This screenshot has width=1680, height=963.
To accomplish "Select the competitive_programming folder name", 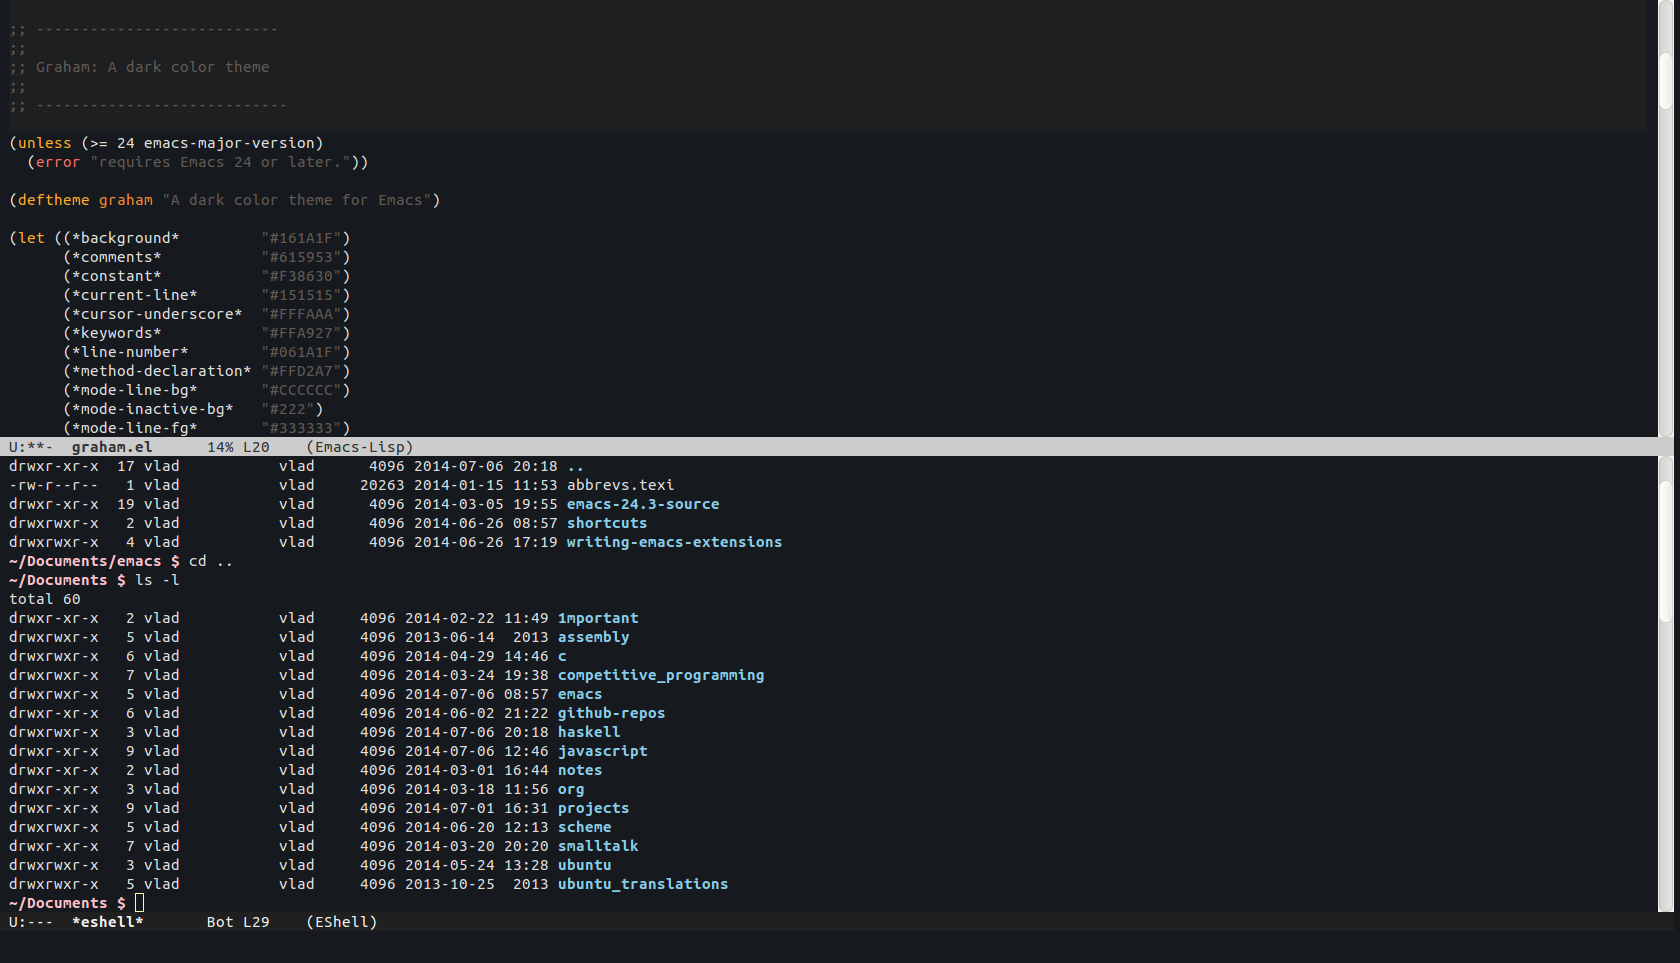I will point(660,675).
